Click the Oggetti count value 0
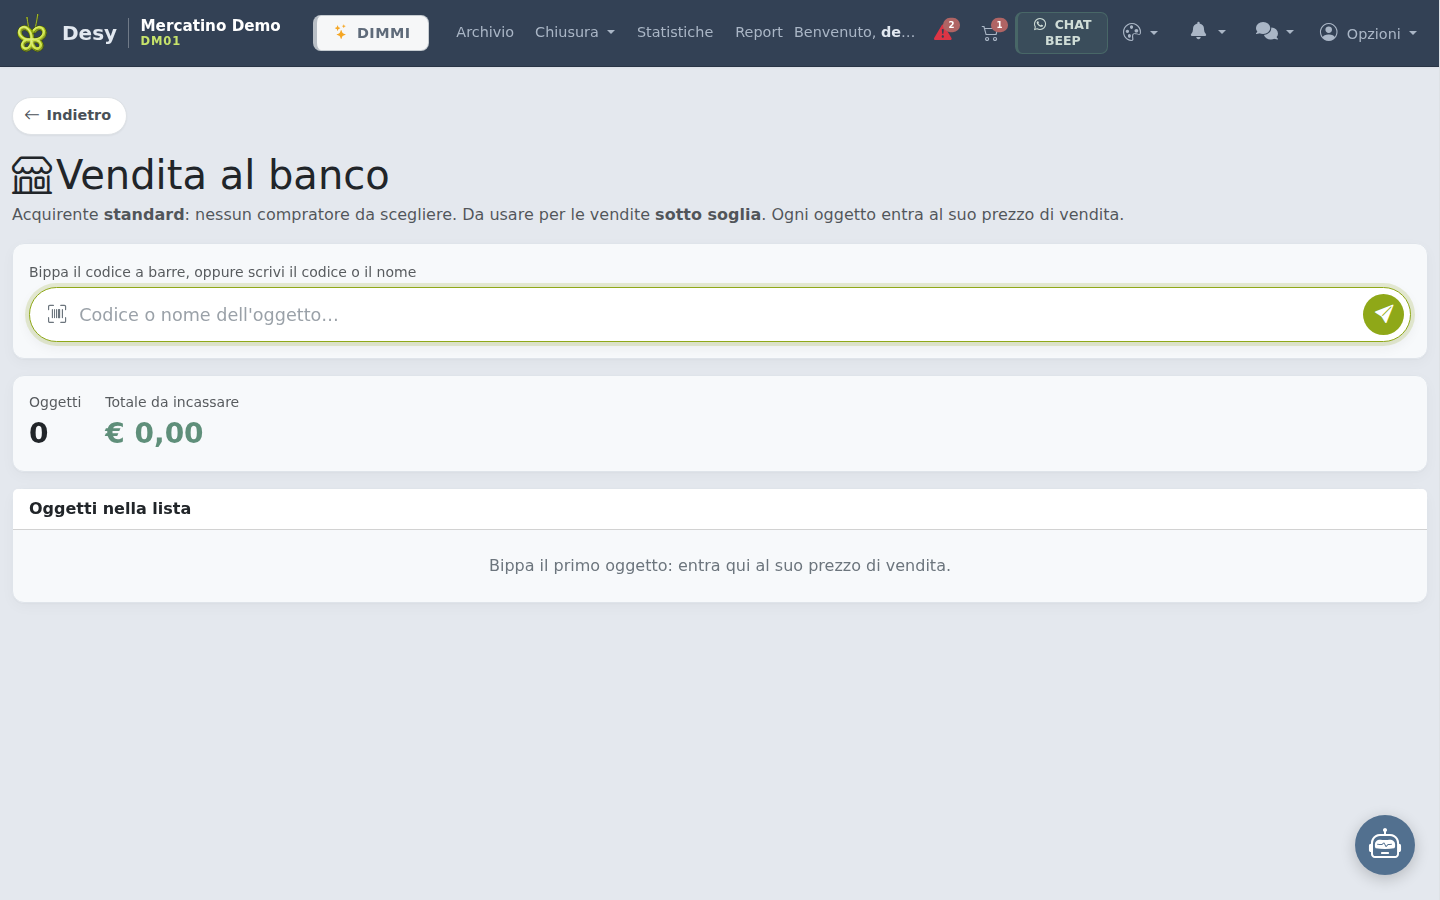The width and height of the screenshot is (1440, 900). [38, 433]
